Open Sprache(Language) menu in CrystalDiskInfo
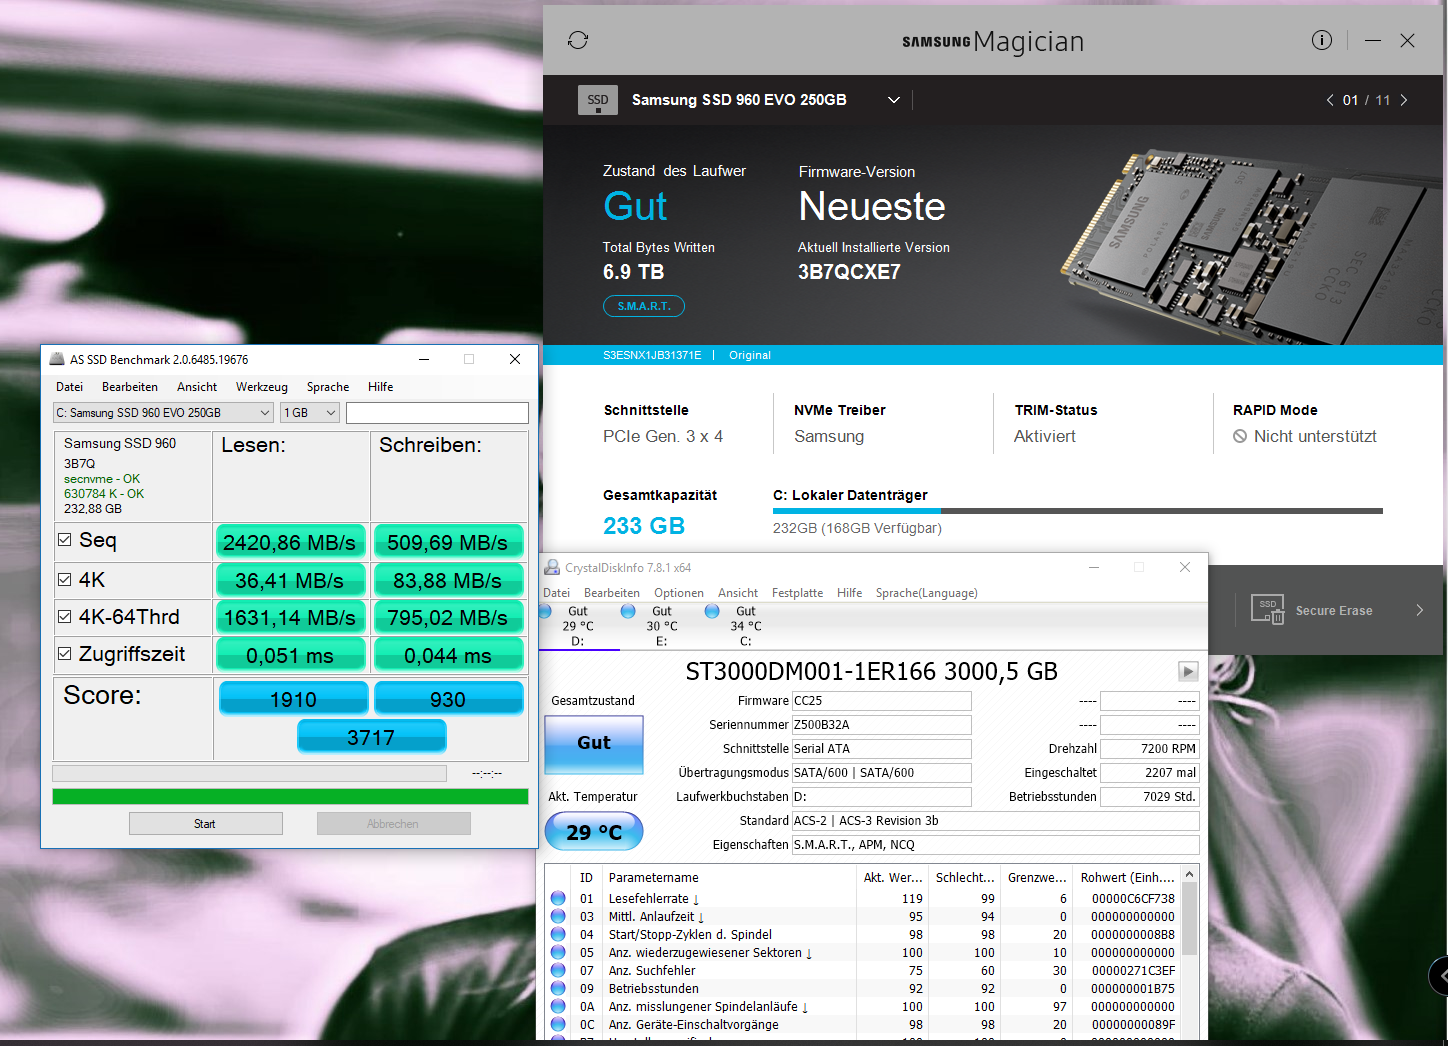Screen dimensions: 1448x1046 (x=927, y=593)
